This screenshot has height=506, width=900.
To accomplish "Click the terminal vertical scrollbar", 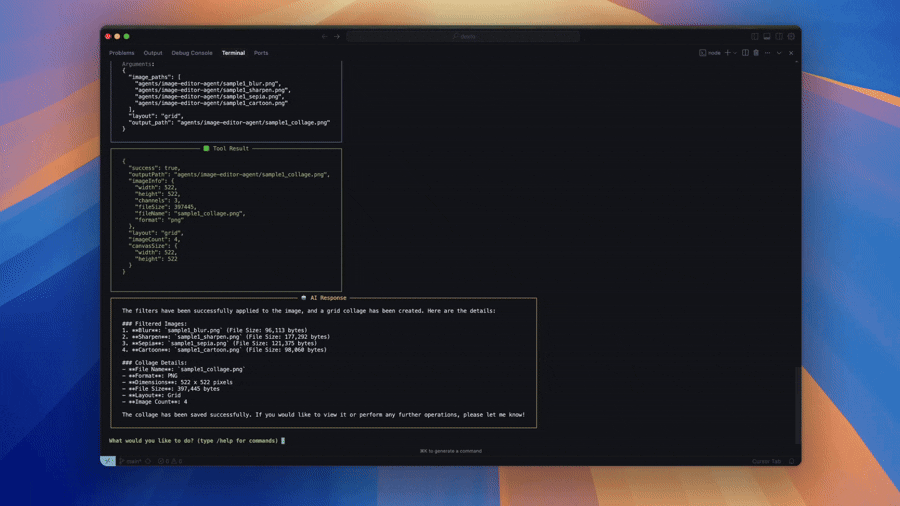I will tap(797, 405).
